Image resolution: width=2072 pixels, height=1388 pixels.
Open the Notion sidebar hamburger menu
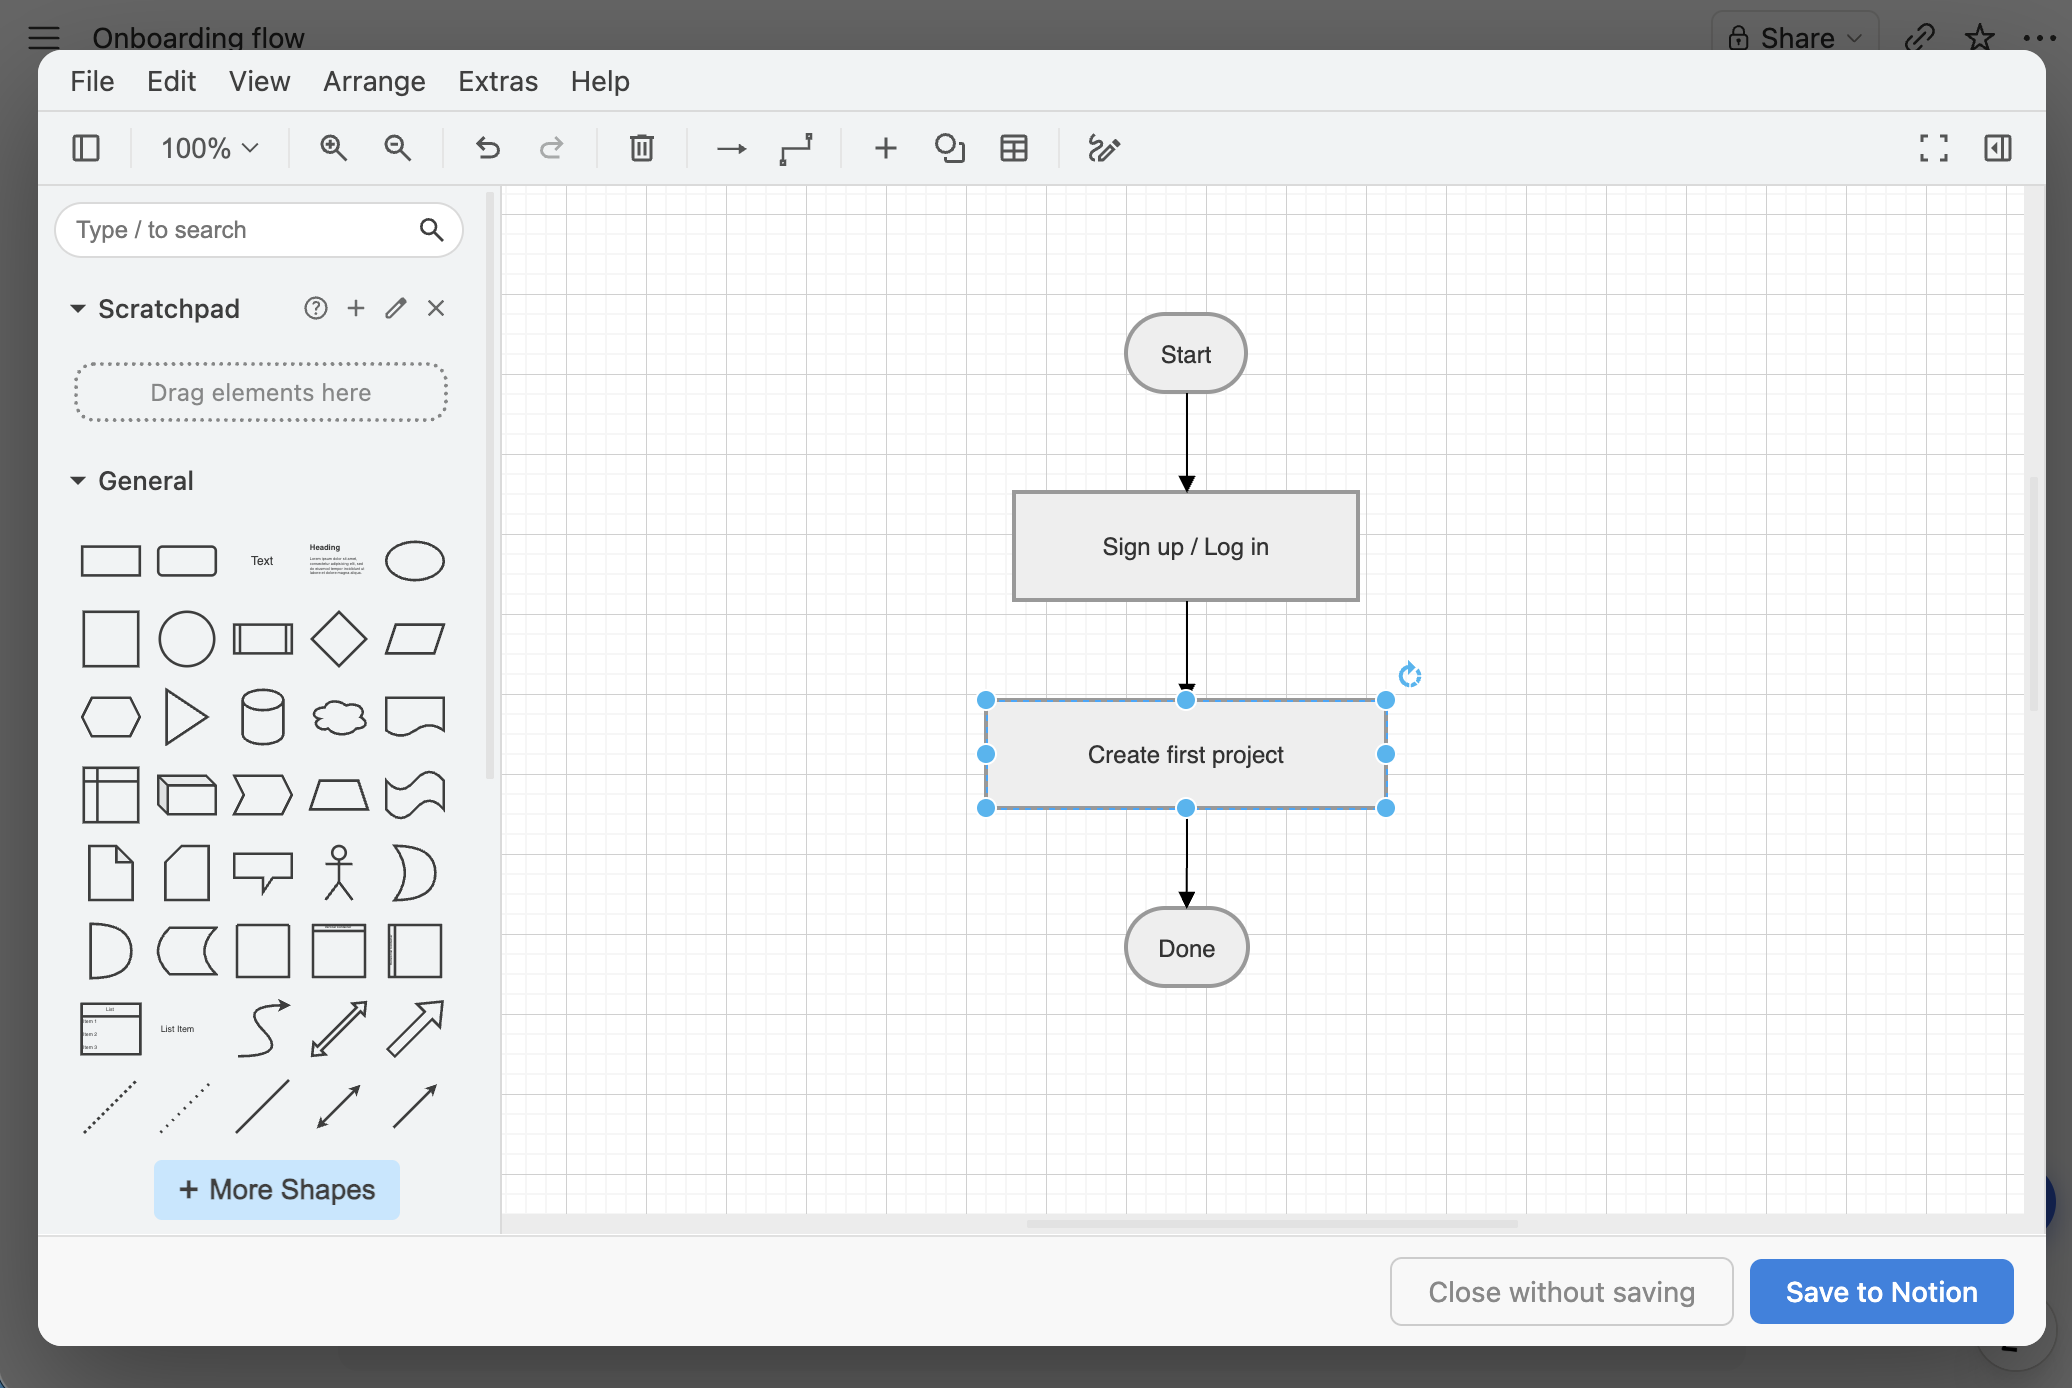[44, 38]
